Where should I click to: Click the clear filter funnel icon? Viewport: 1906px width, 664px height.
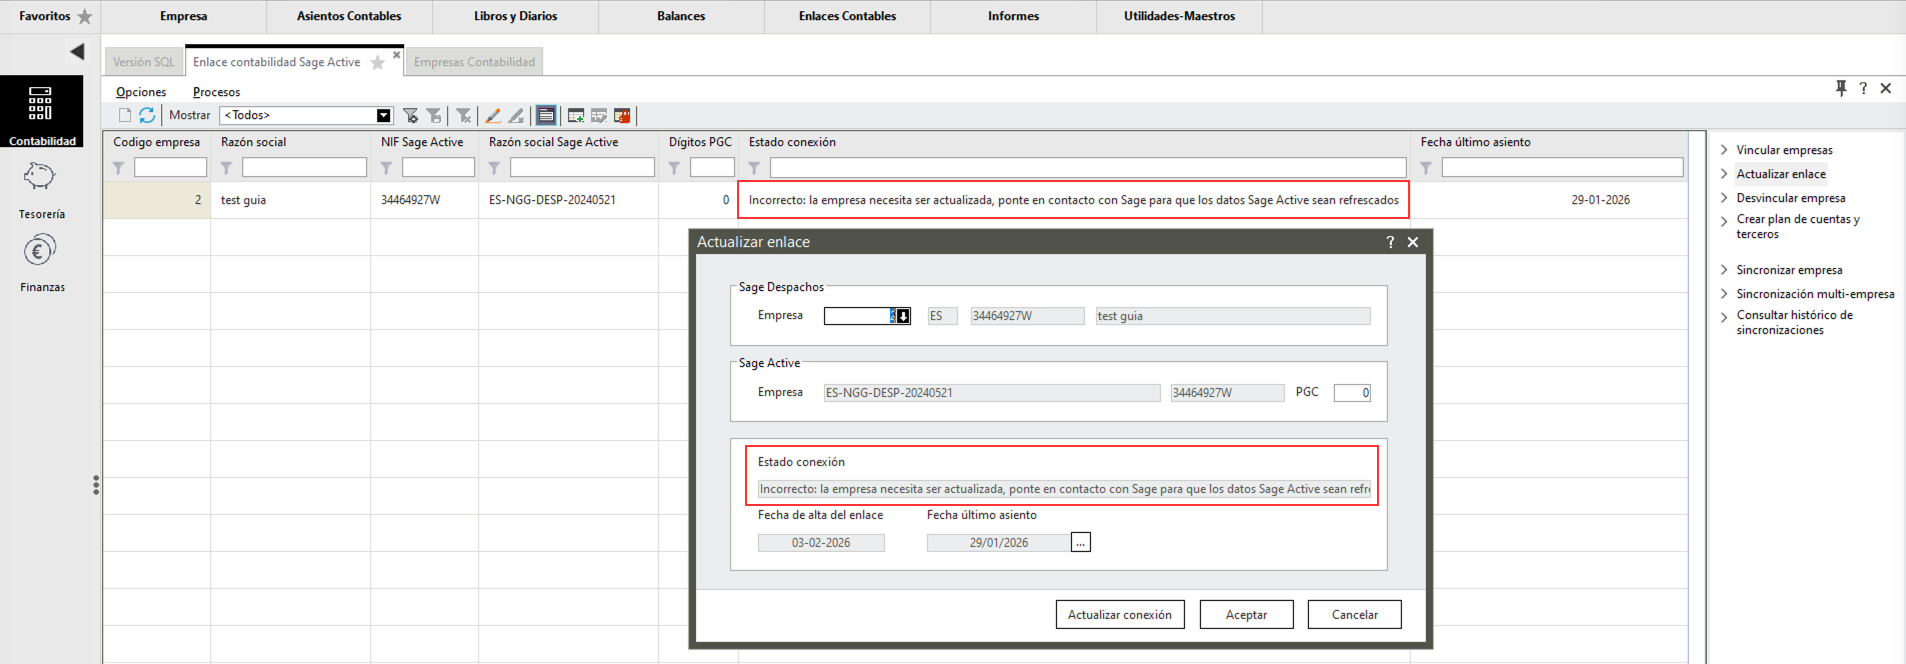(463, 115)
